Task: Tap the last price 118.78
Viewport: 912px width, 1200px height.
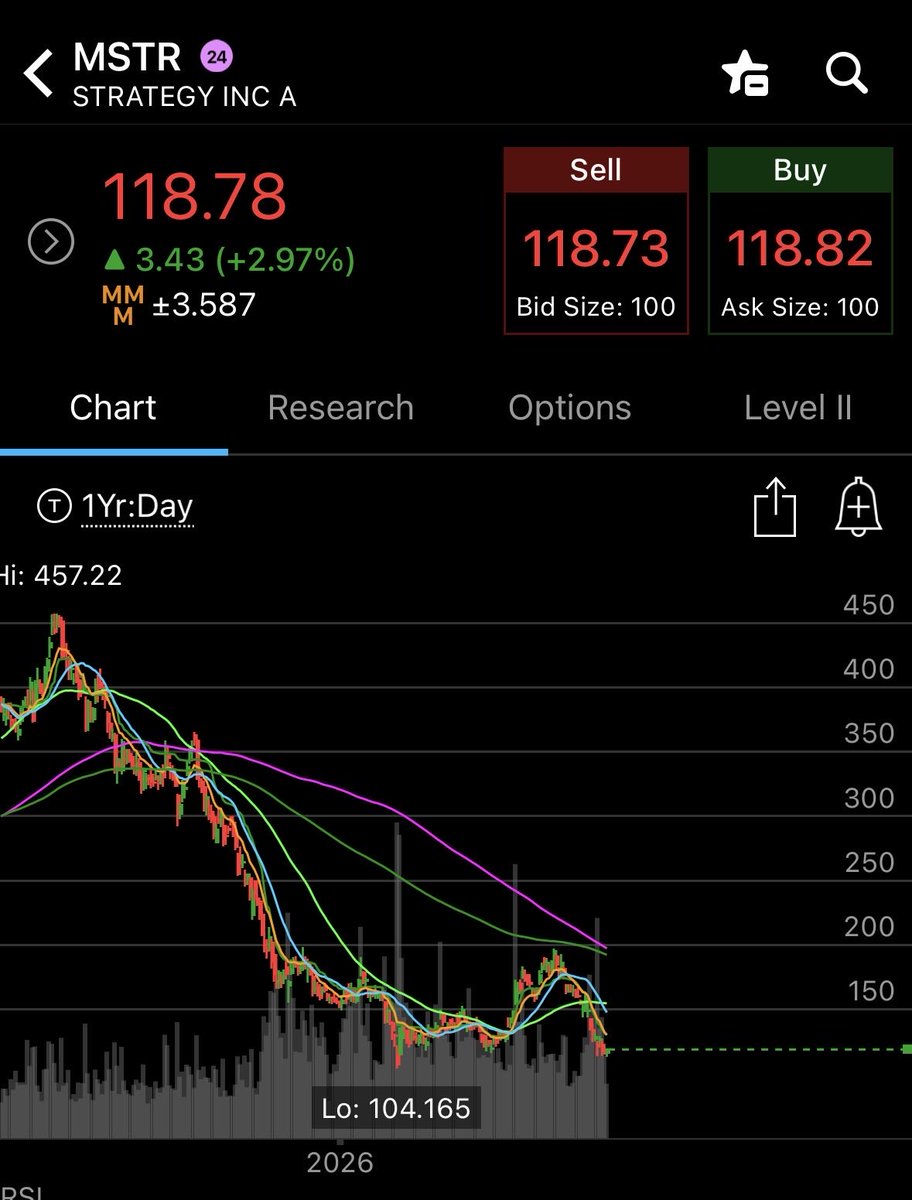Action: [x=195, y=197]
